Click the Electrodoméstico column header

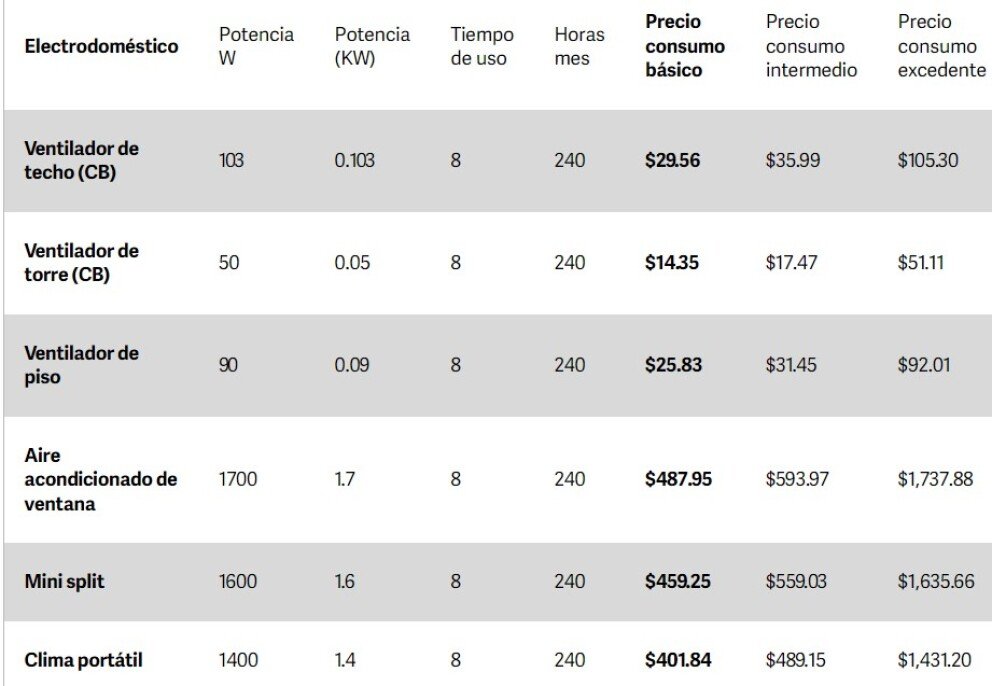(x=101, y=46)
